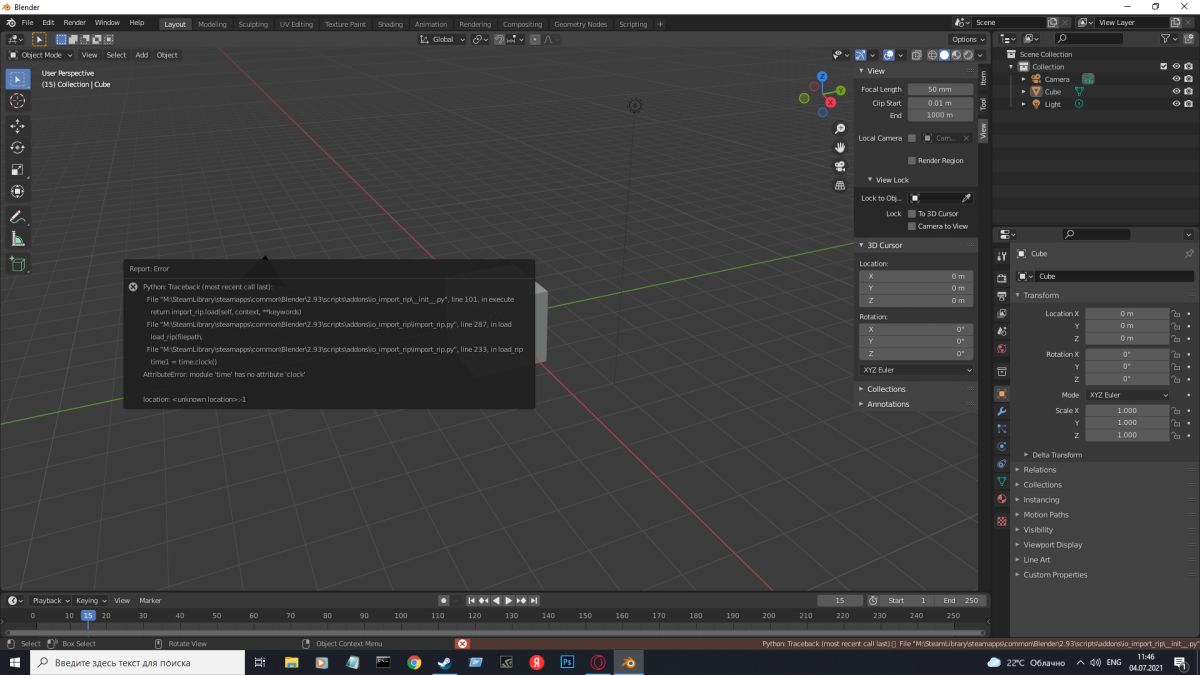This screenshot has height=675, width=1200.
Task: Open Scene properties tab icon
Action: 1002,331
